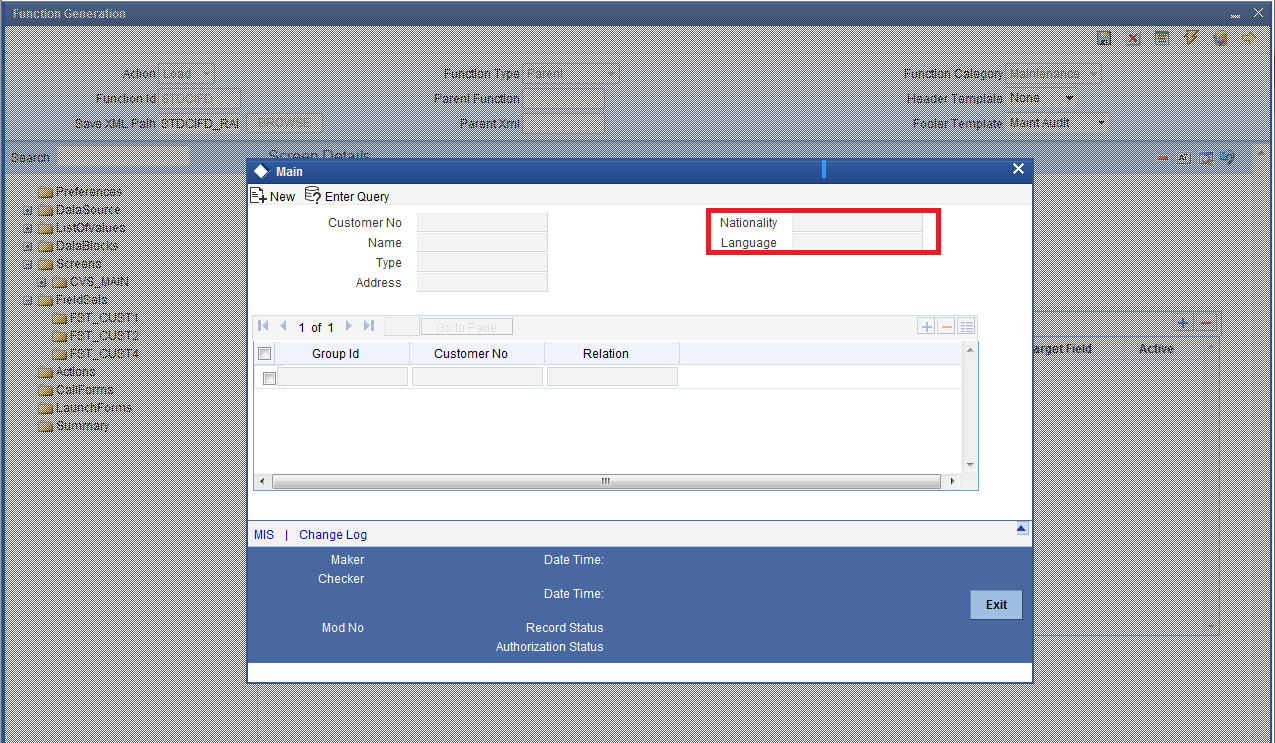This screenshot has height=743, width=1275.
Task: Expand the DataBlocks tree node
Action: coord(28,246)
